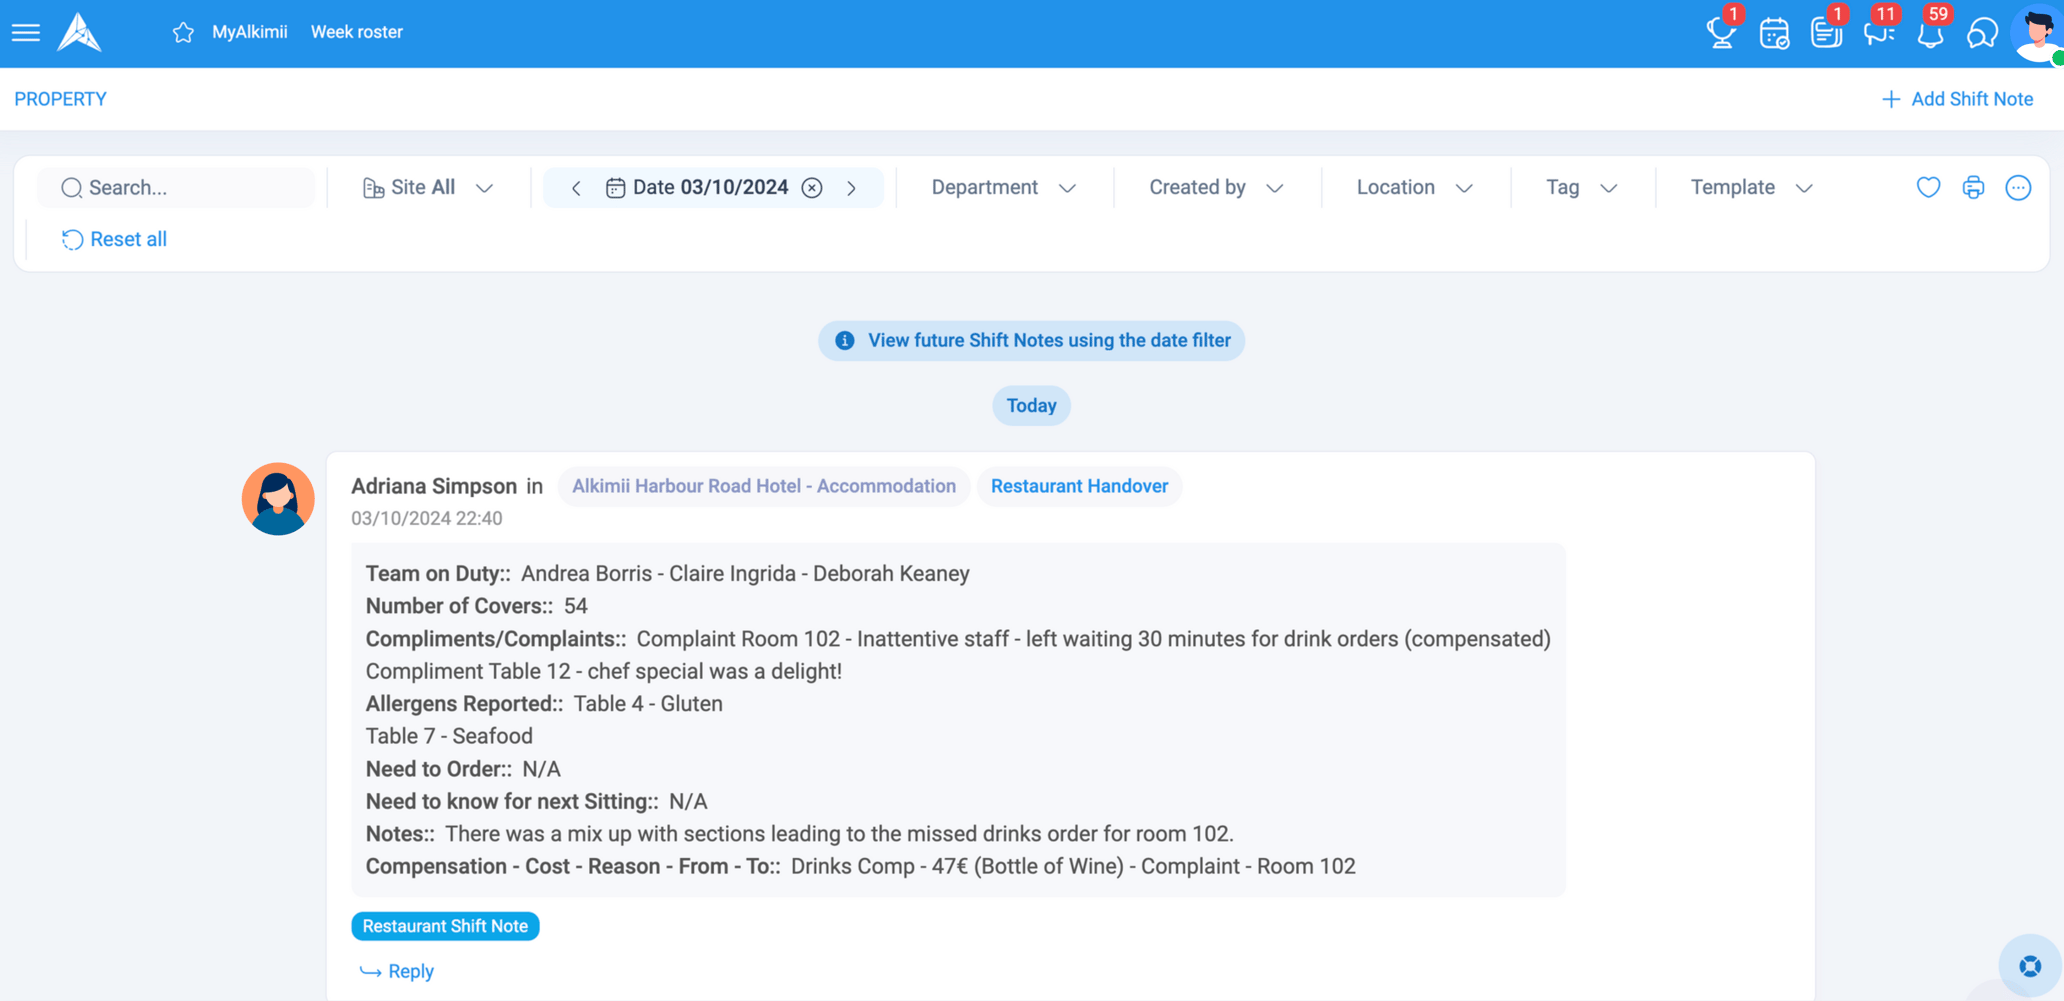Viewport: 2064px width, 1001px height.
Task: Open the Template filter dropdown
Action: [x=1750, y=188]
